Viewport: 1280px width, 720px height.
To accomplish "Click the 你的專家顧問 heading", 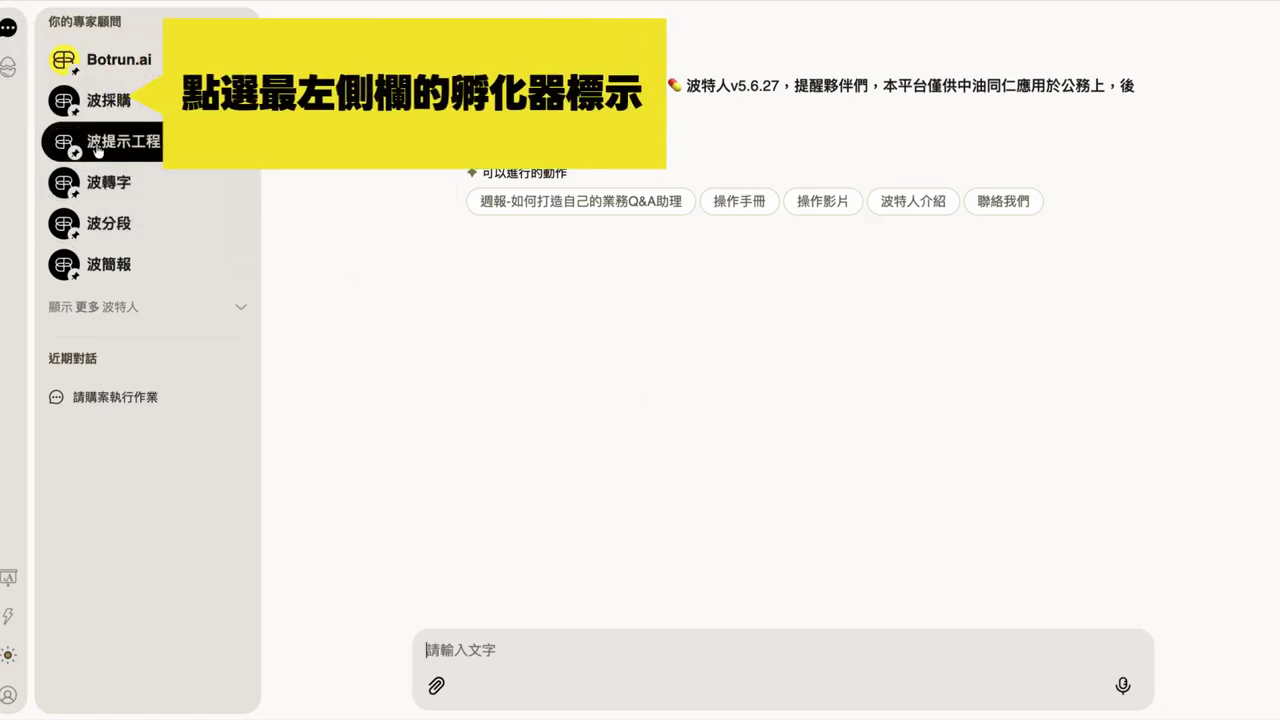I will point(85,21).
